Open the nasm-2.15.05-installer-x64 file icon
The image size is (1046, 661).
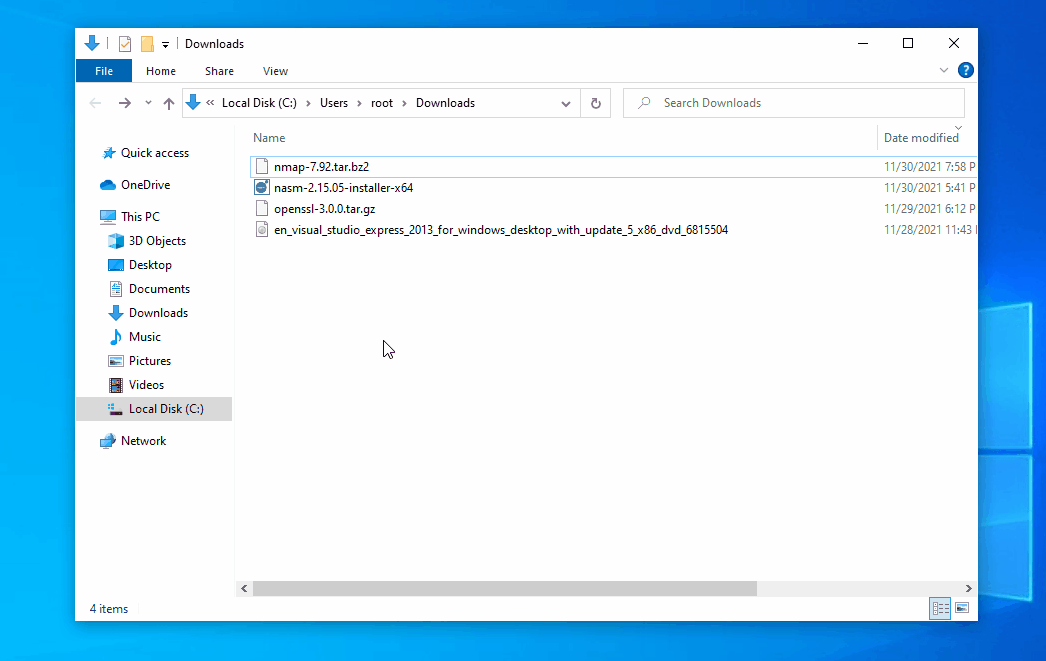pos(262,188)
